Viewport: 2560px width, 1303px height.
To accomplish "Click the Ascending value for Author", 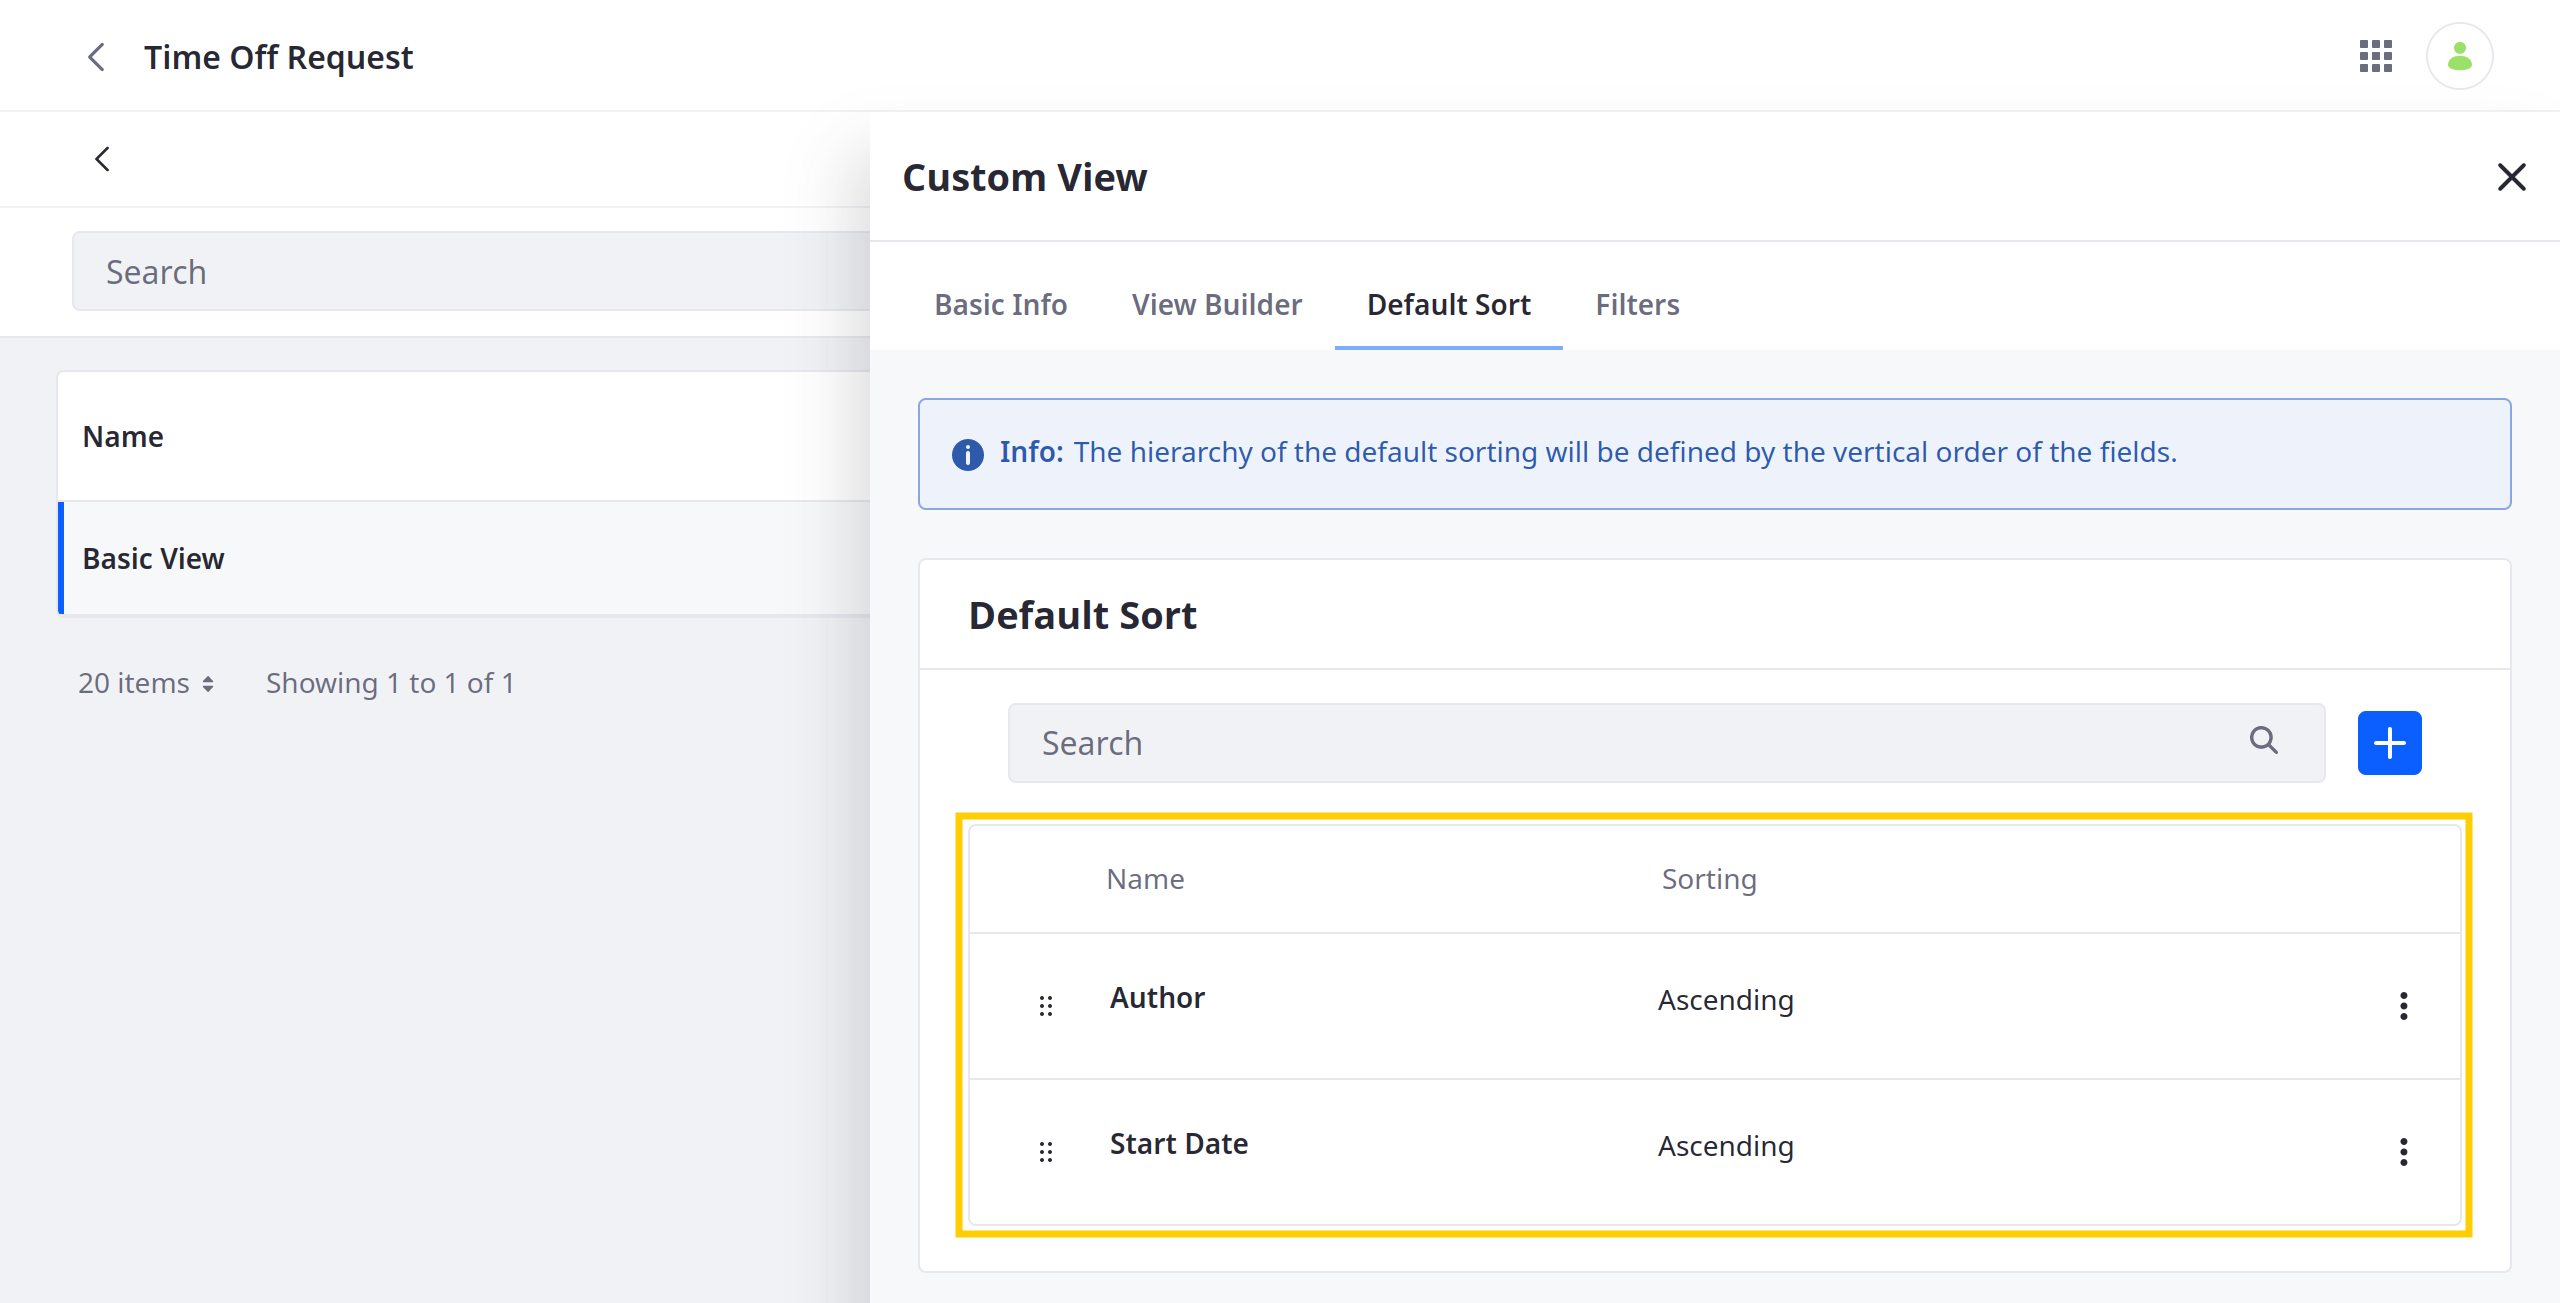I will (1725, 1000).
